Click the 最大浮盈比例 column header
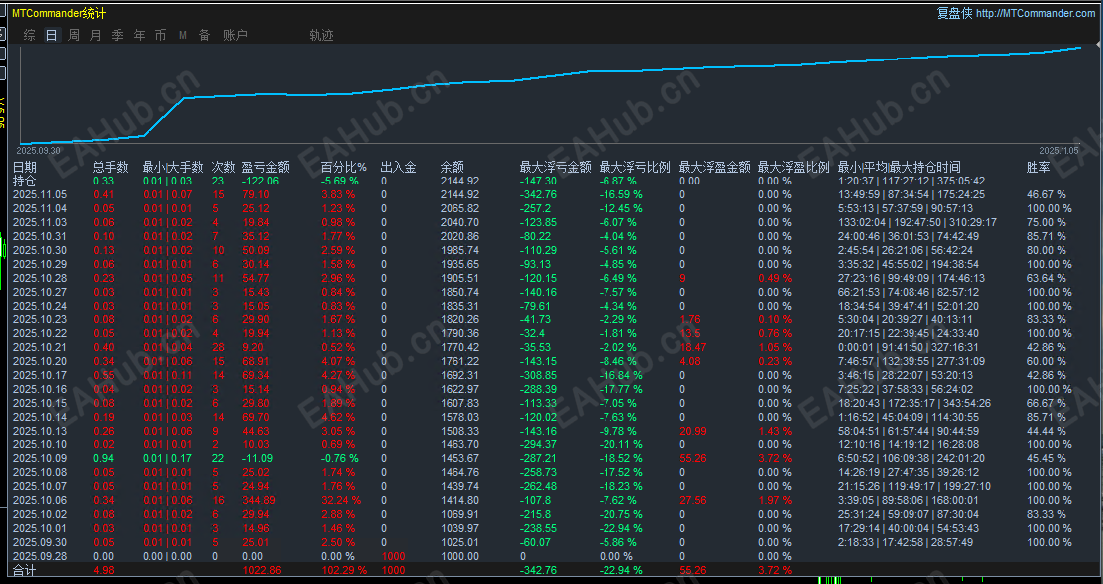 (x=793, y=167)
